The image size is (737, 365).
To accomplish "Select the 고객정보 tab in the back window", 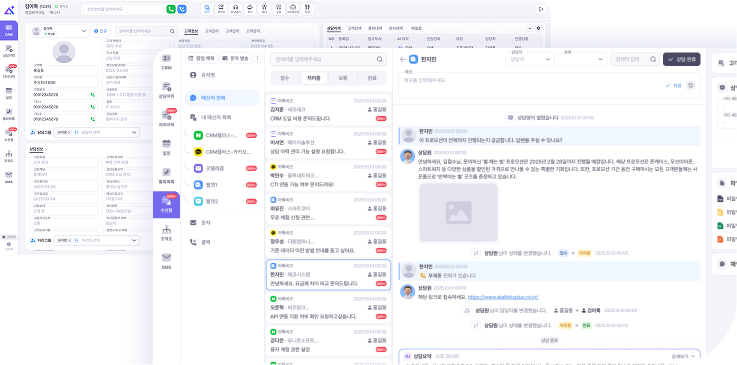I will [x=191, y=31].
